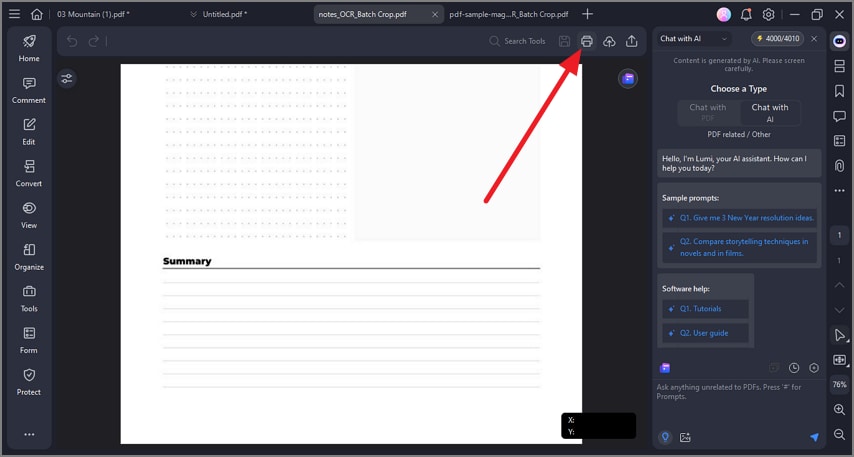Go to the next page arrow

point(839,310)
